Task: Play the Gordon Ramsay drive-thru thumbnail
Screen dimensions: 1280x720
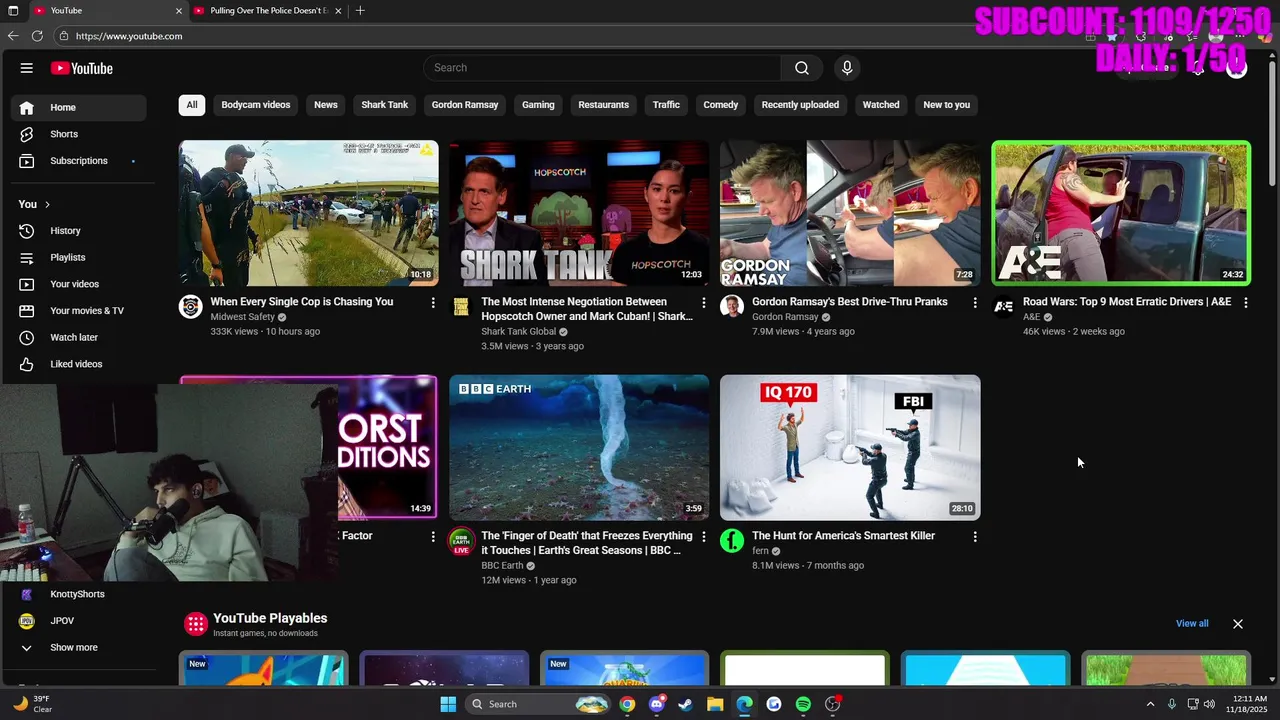Action: coord(850,213)
